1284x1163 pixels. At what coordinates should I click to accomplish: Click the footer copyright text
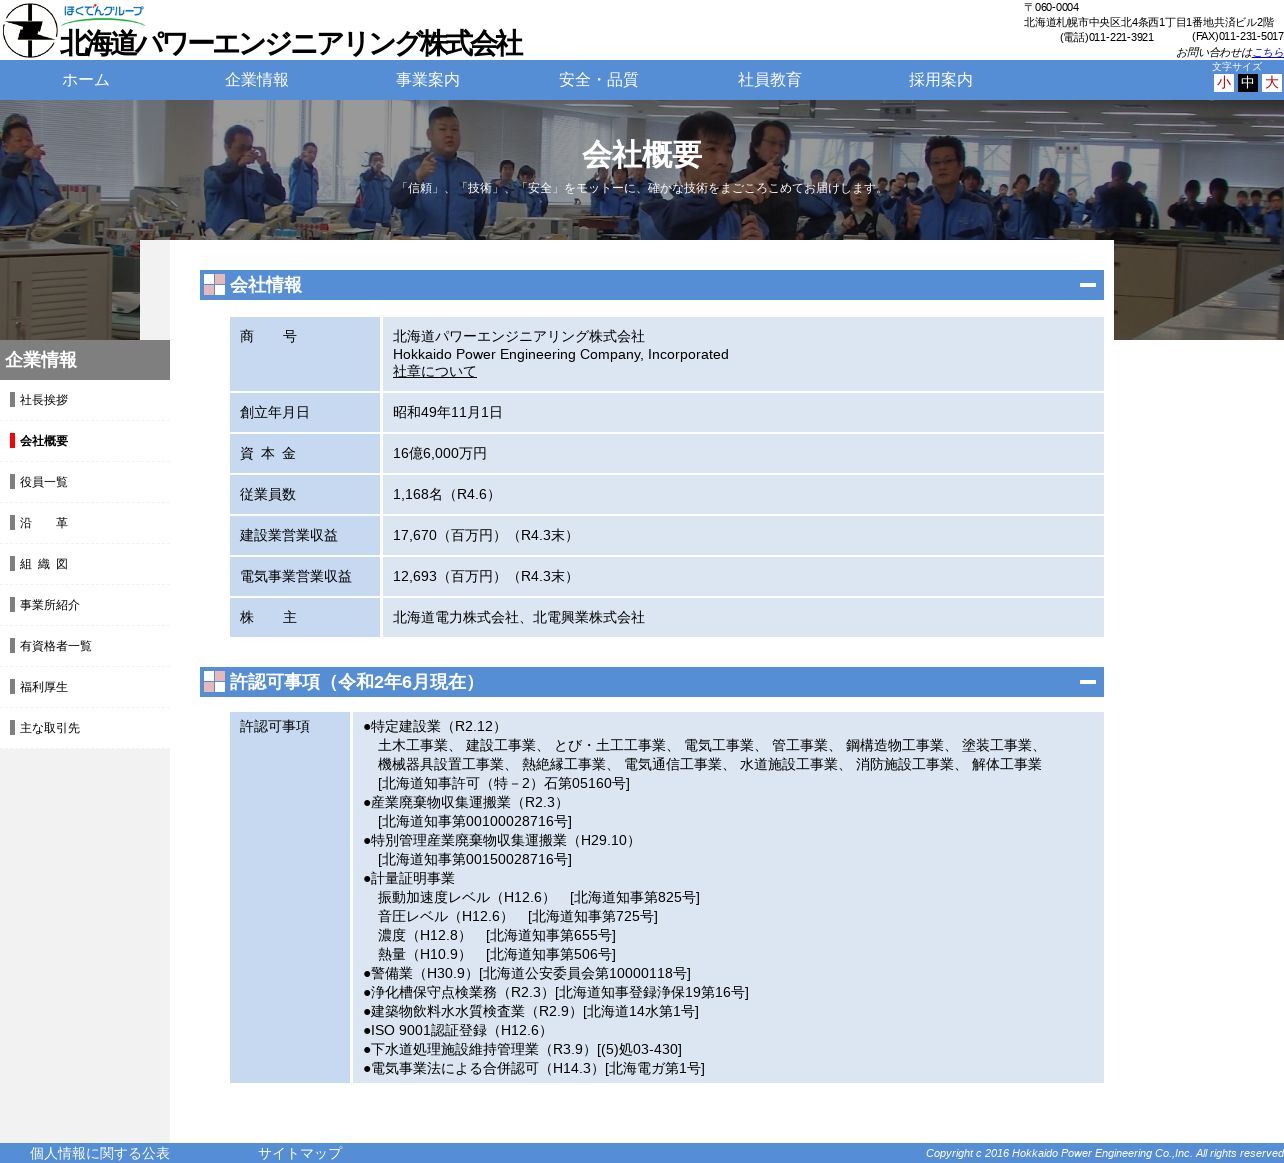click(x=1104, y=1153)
